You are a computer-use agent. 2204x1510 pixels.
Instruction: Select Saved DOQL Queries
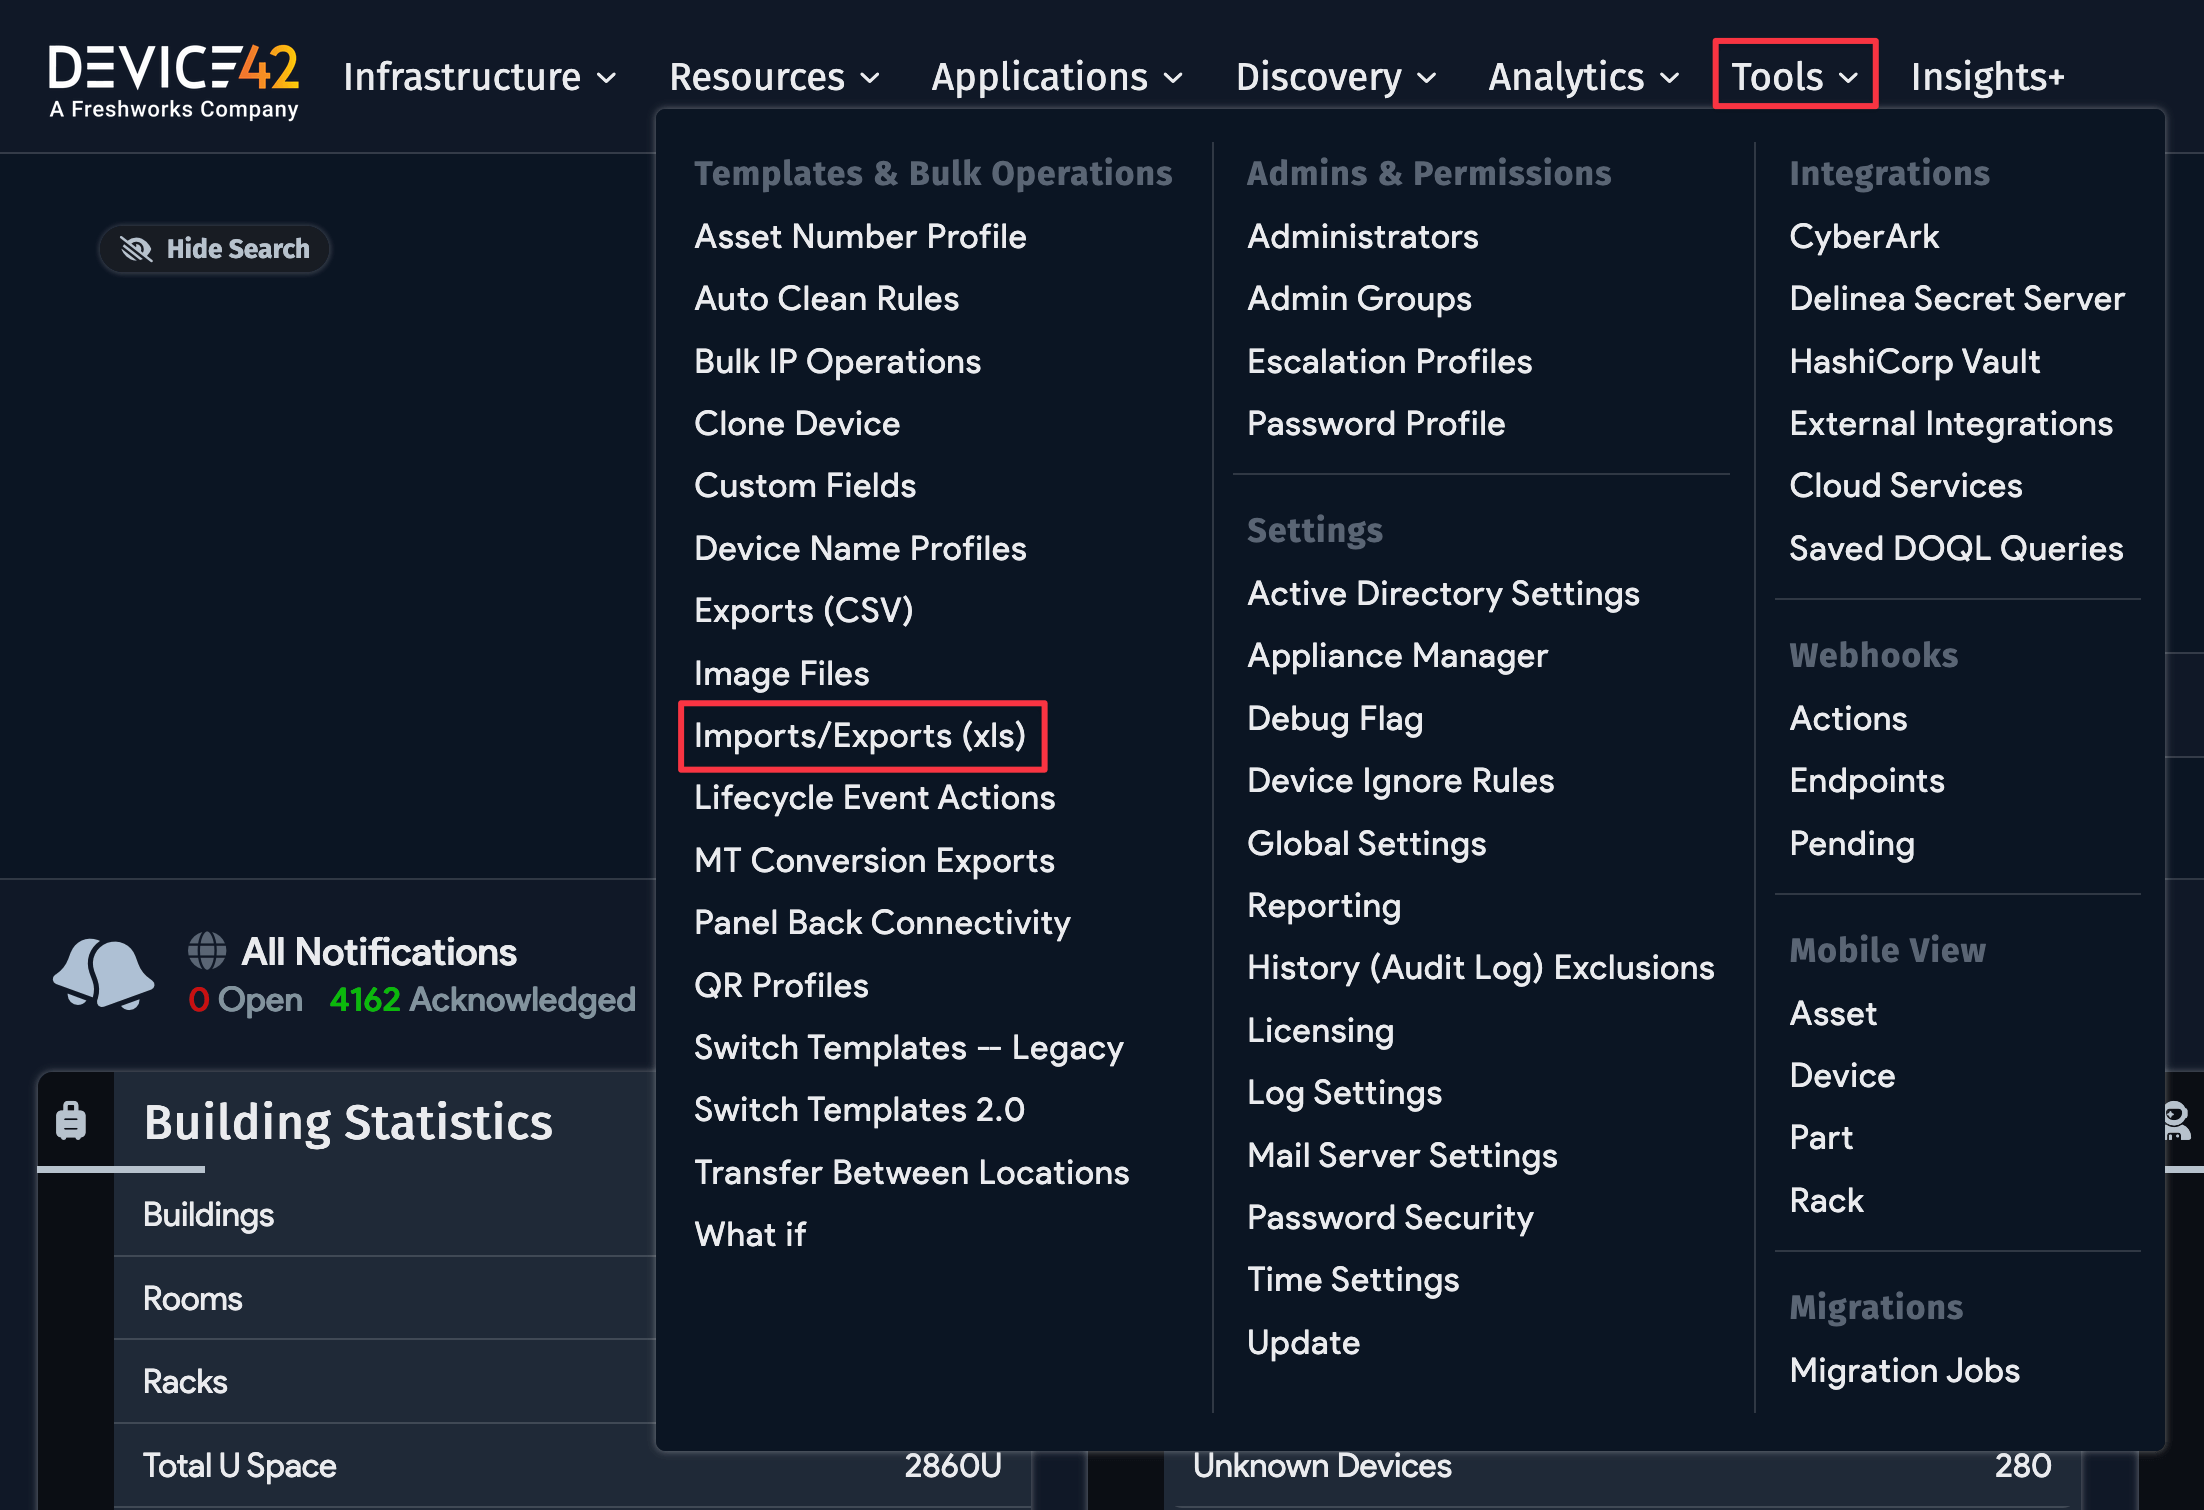(1956, 548)
